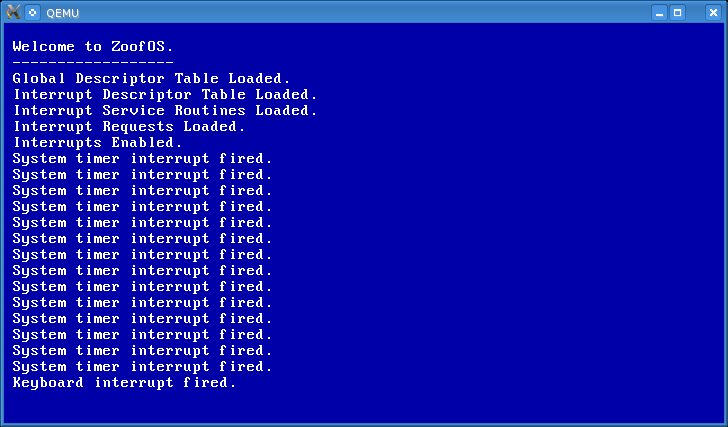This screenshot has height=427, width=728.
Task: Click the 'Keyboard interrupt fired.' line
Action: [124, 382]
